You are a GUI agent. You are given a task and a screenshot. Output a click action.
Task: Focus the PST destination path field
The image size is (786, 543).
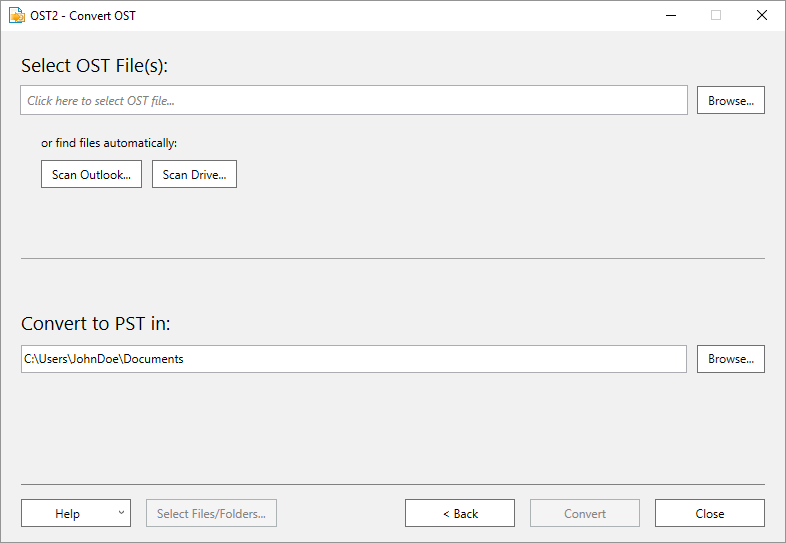click(353, 359)
